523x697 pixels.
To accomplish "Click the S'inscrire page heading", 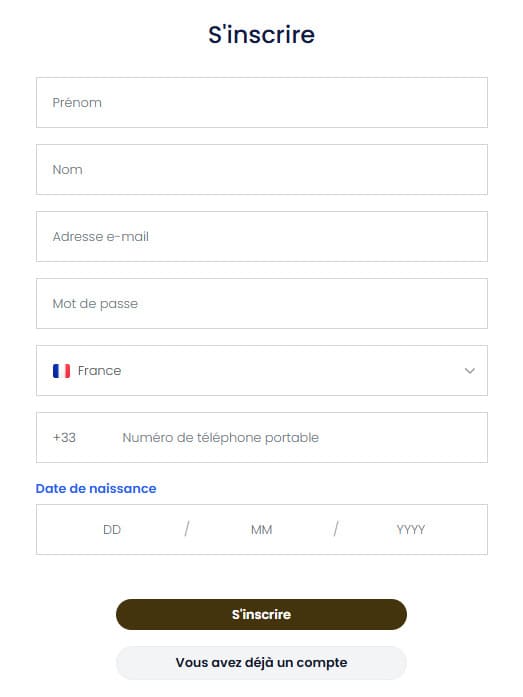I will pos(262,35).
